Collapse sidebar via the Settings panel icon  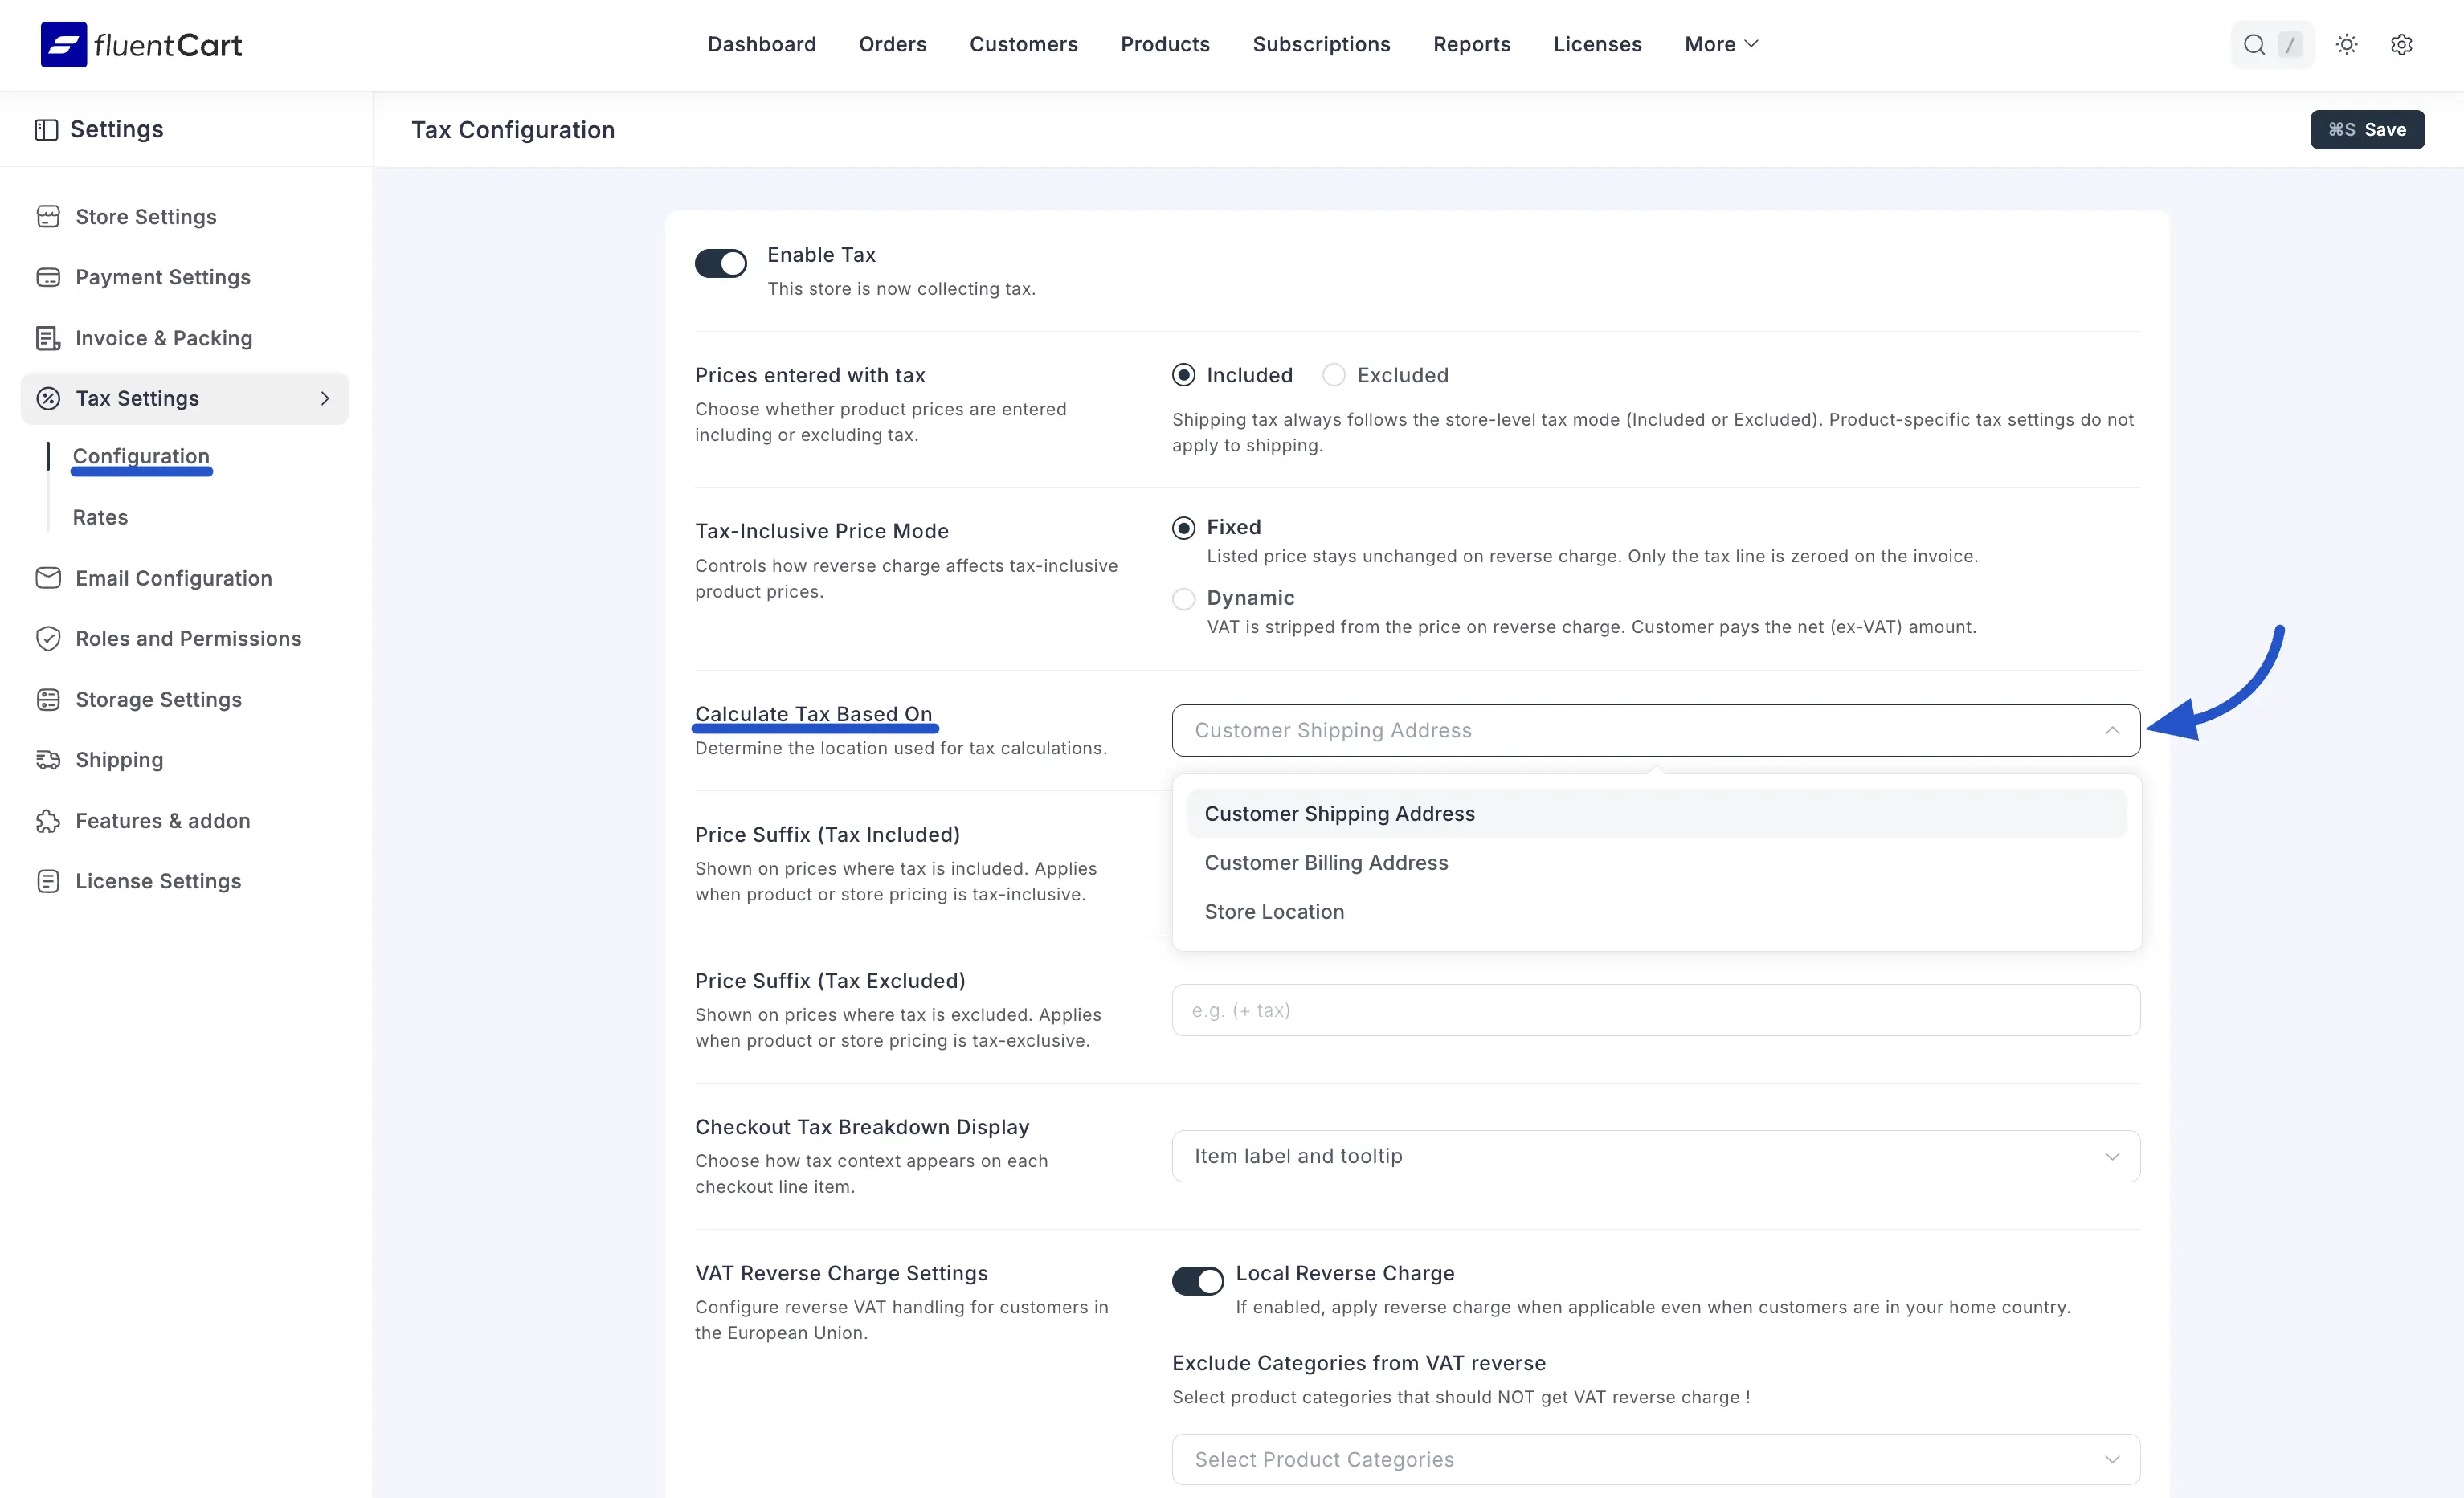tap(46, 130)
